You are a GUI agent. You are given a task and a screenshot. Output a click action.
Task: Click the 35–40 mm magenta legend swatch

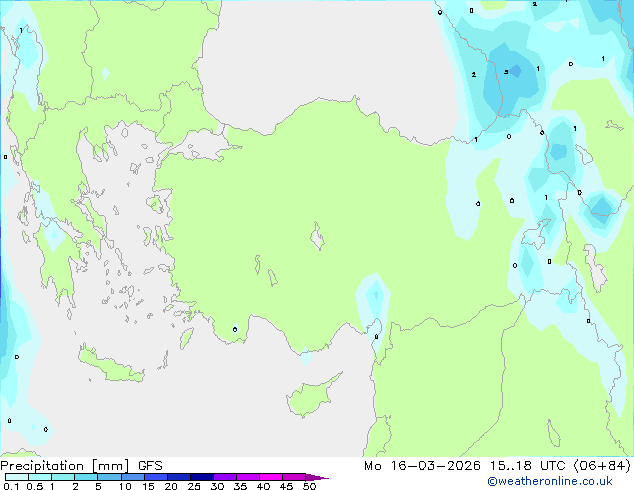tap(247, 477)
